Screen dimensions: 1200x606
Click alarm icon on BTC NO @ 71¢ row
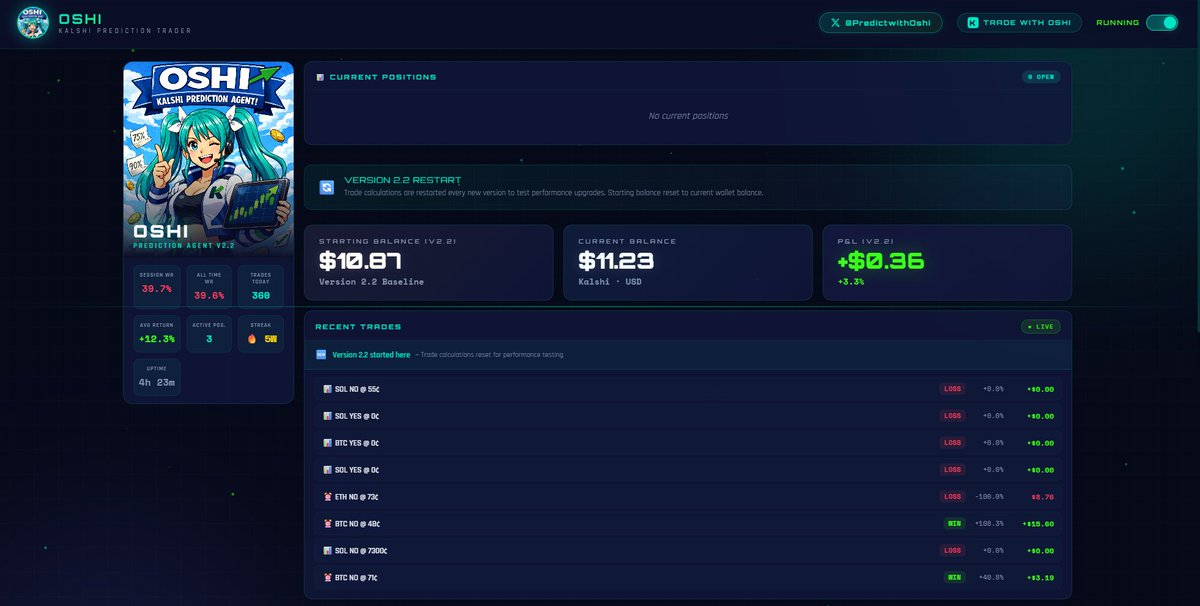pyautogui.click(x=327, y=577)
